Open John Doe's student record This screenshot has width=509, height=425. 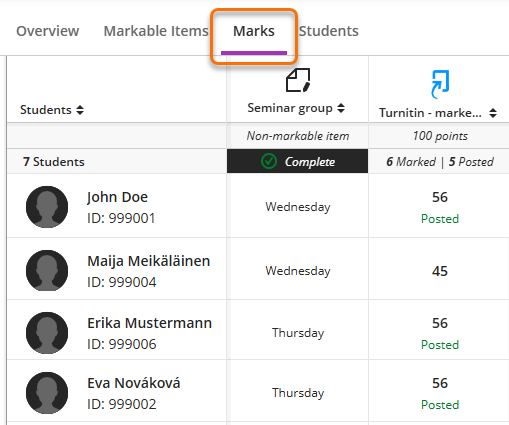117,197
